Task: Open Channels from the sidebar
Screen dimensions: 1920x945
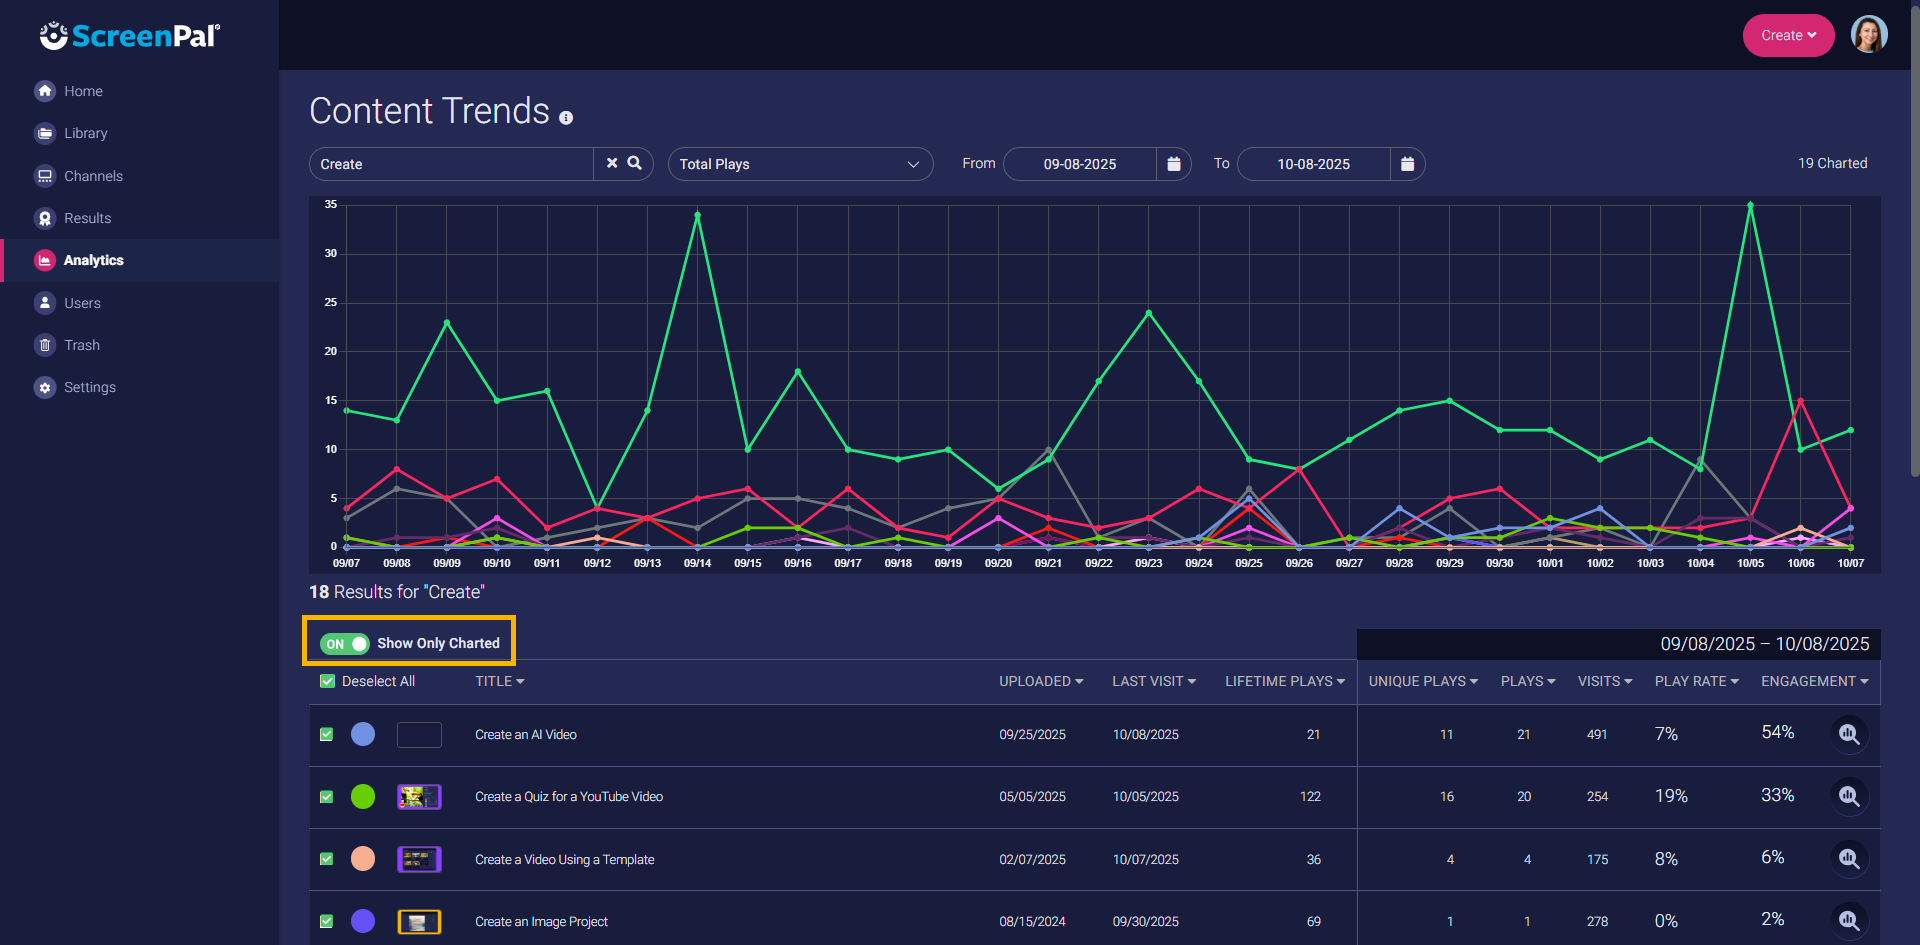Action: tap(93, 176)
